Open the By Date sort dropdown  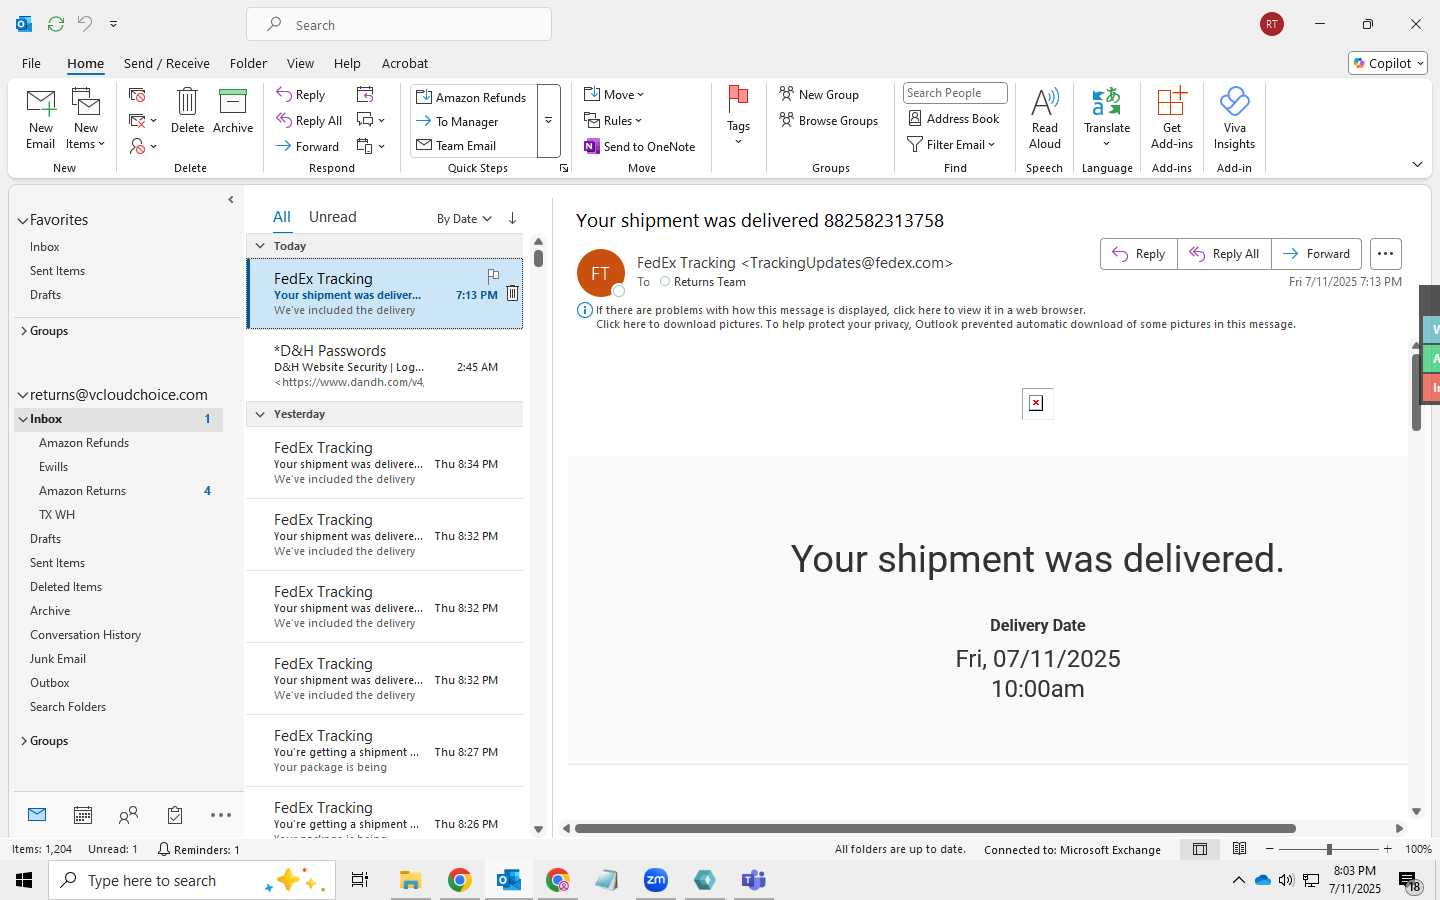(464, 218)
